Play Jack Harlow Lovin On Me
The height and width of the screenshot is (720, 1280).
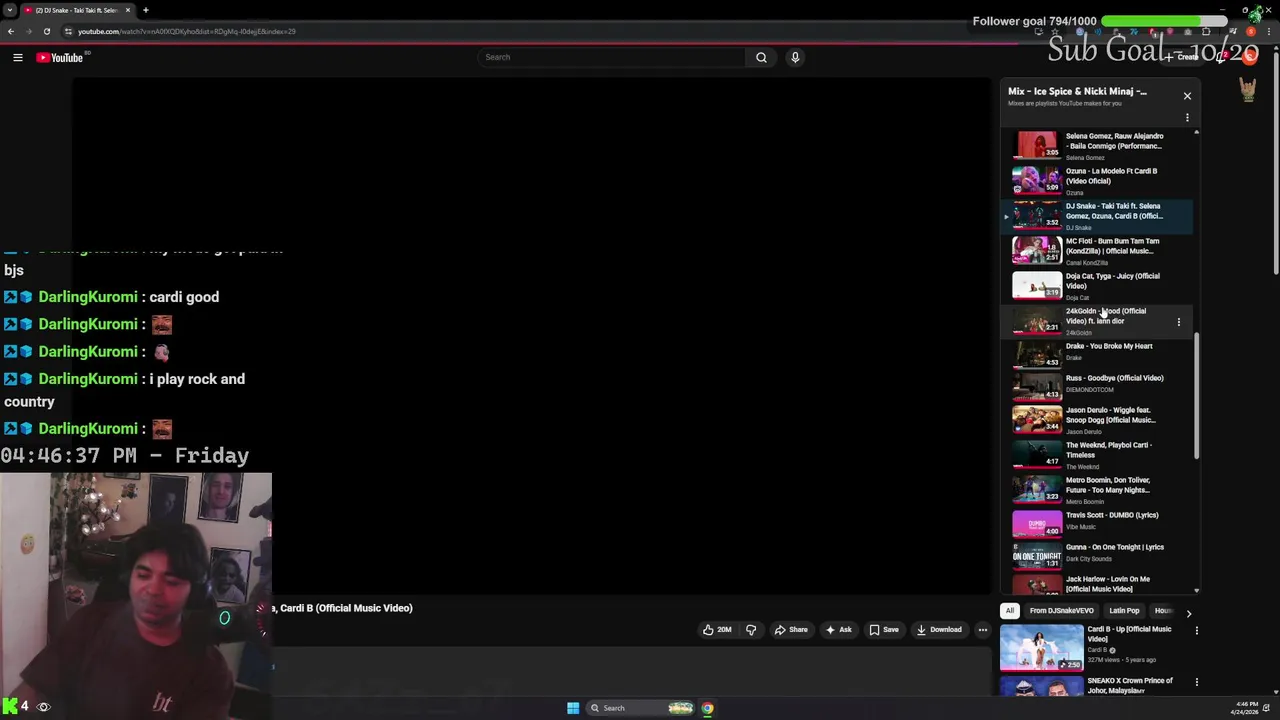[x=1097, y=584]
